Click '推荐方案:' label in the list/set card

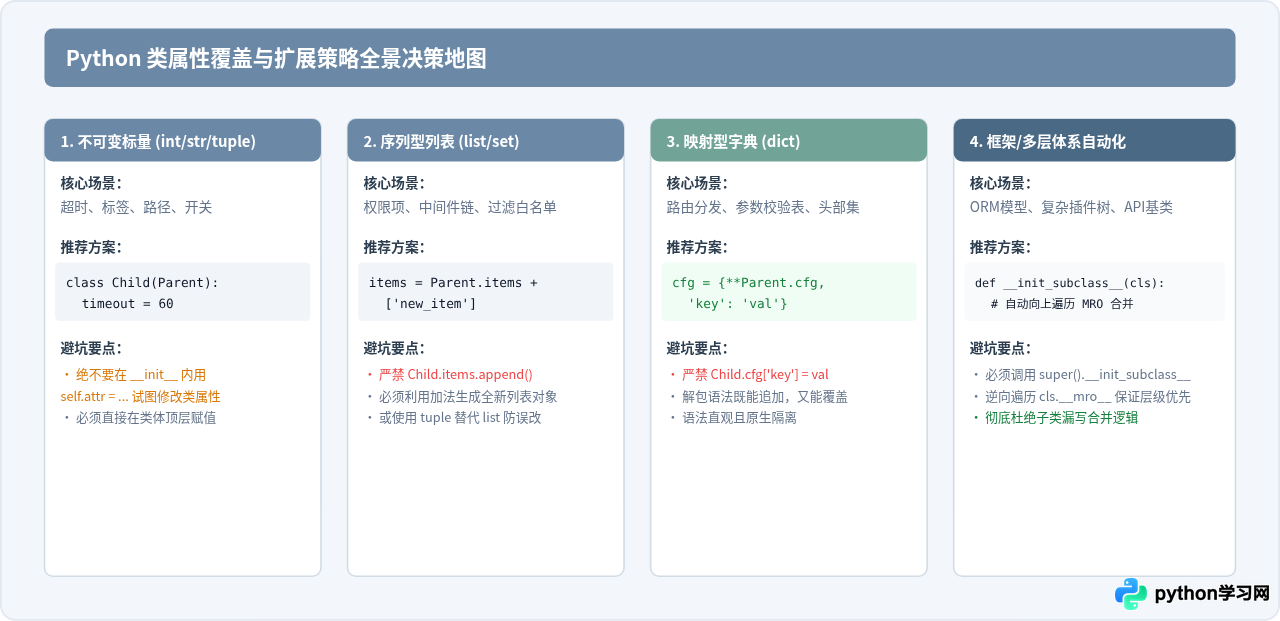click(x=394, y=247)
